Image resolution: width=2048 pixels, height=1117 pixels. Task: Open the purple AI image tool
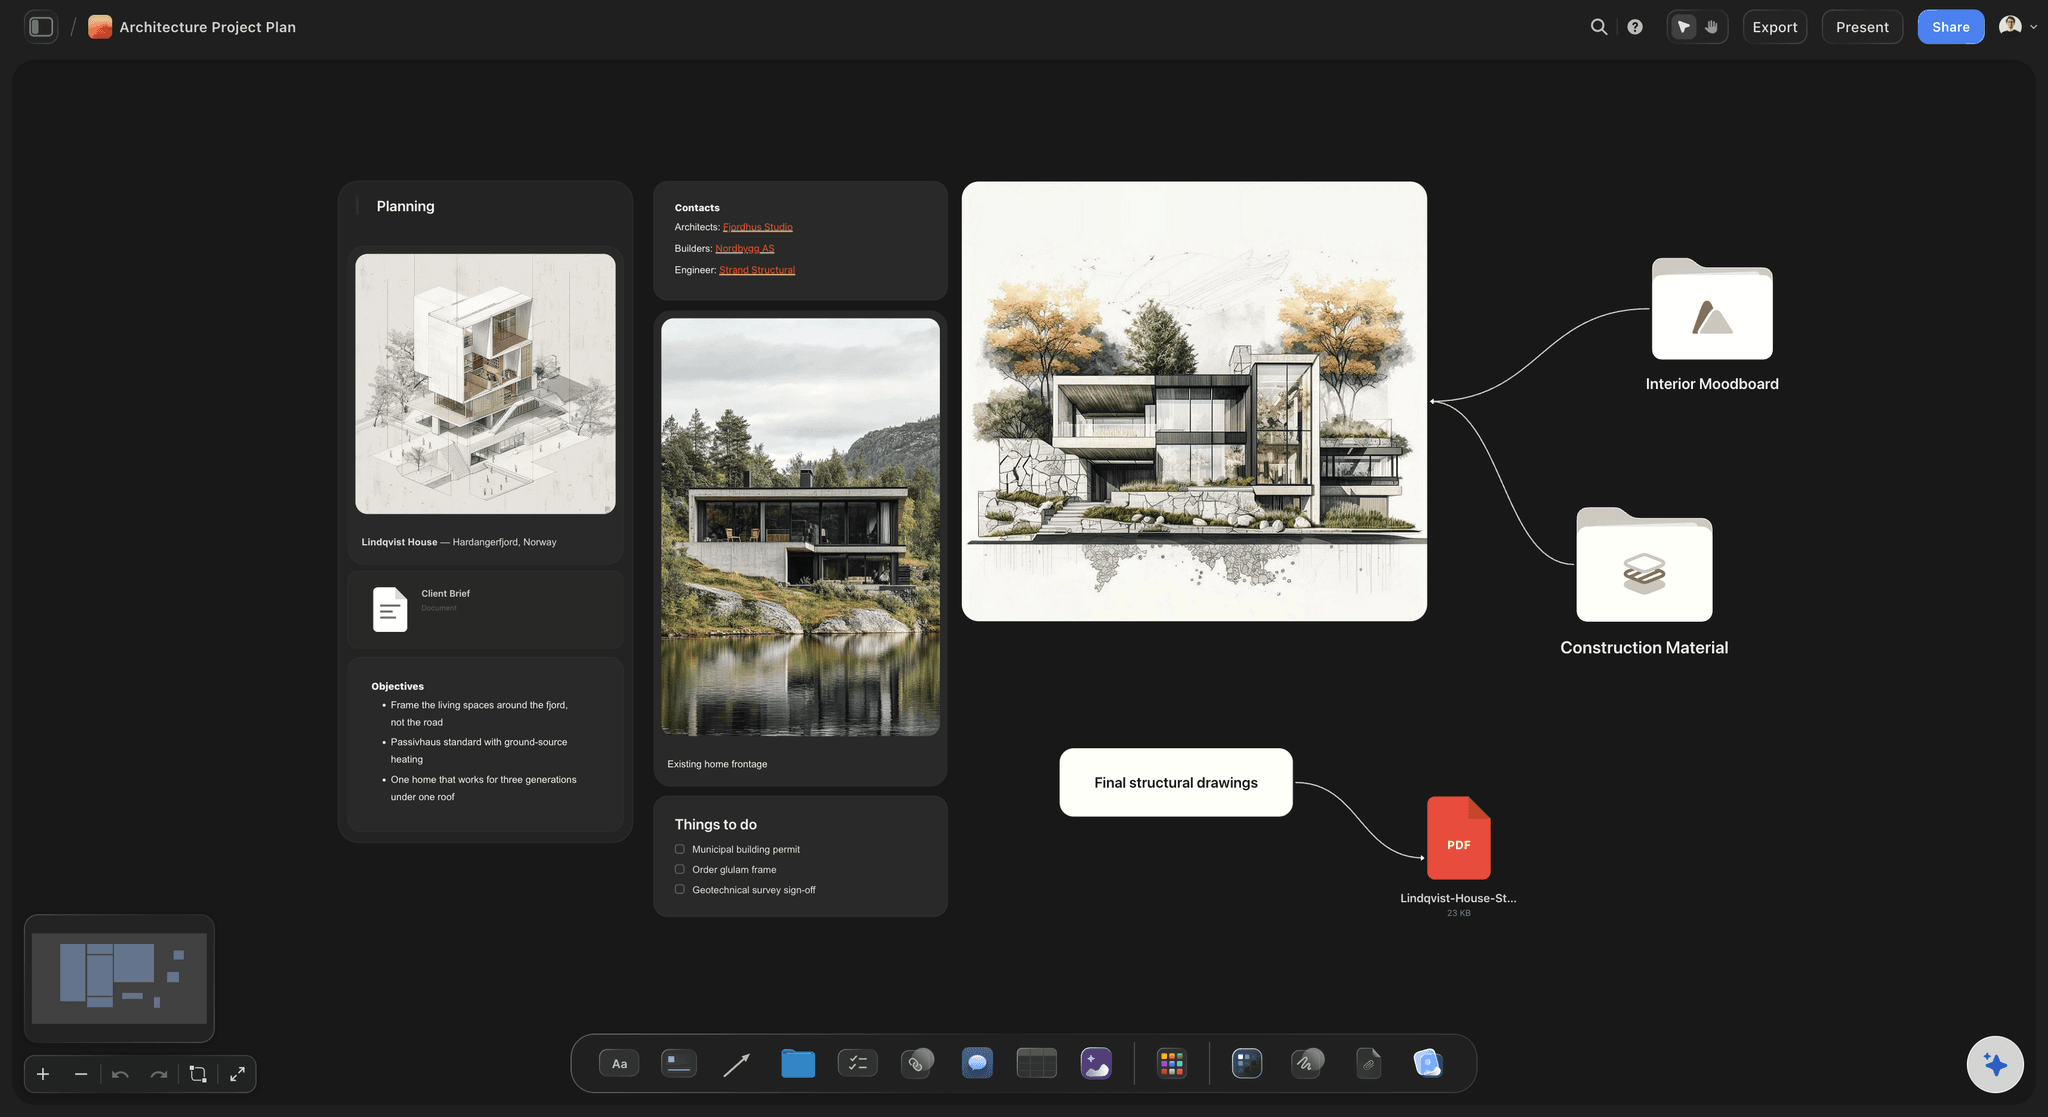click(1096, 1063)
